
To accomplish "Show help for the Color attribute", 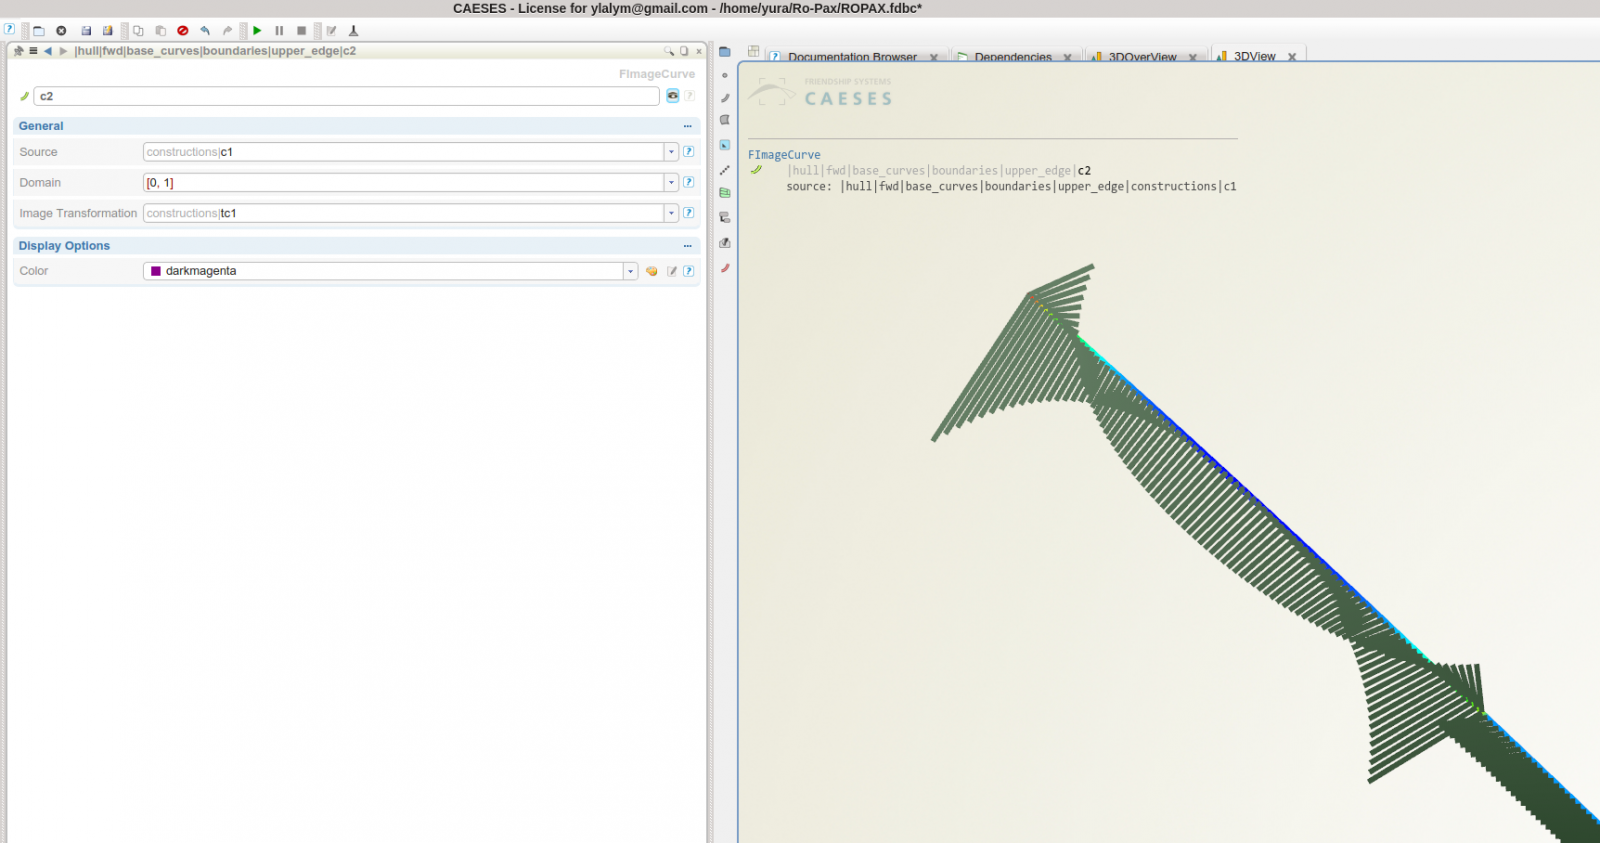I will [689, 271].
